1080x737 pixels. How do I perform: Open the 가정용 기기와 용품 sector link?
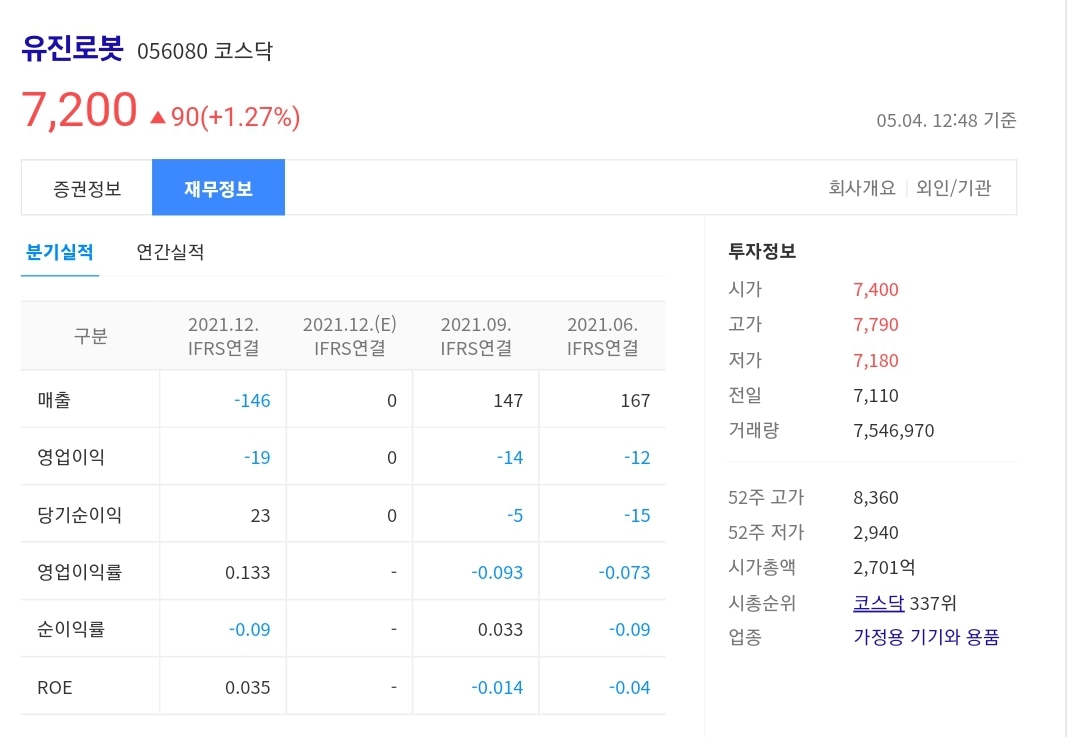coord(926,637)
